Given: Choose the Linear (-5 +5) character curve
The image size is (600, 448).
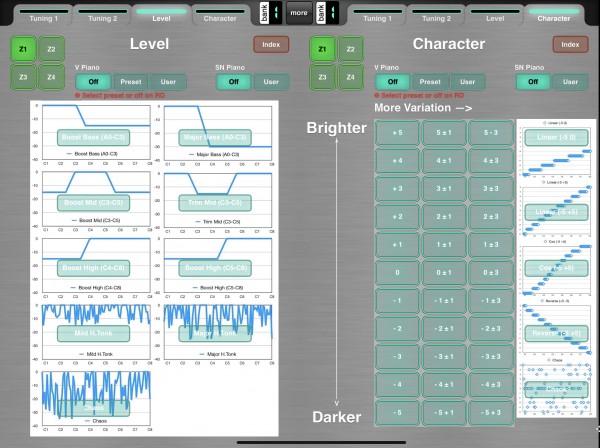Looking at the screenshot, I should [x=556, y=212].
